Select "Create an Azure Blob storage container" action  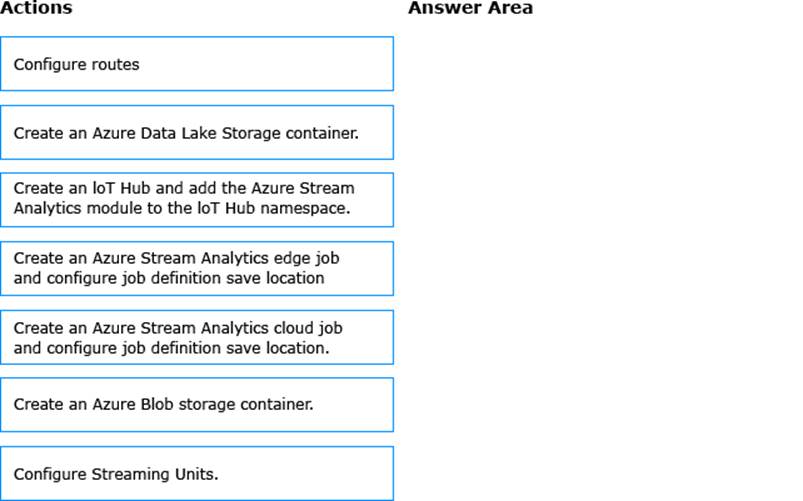click(196, 405)
